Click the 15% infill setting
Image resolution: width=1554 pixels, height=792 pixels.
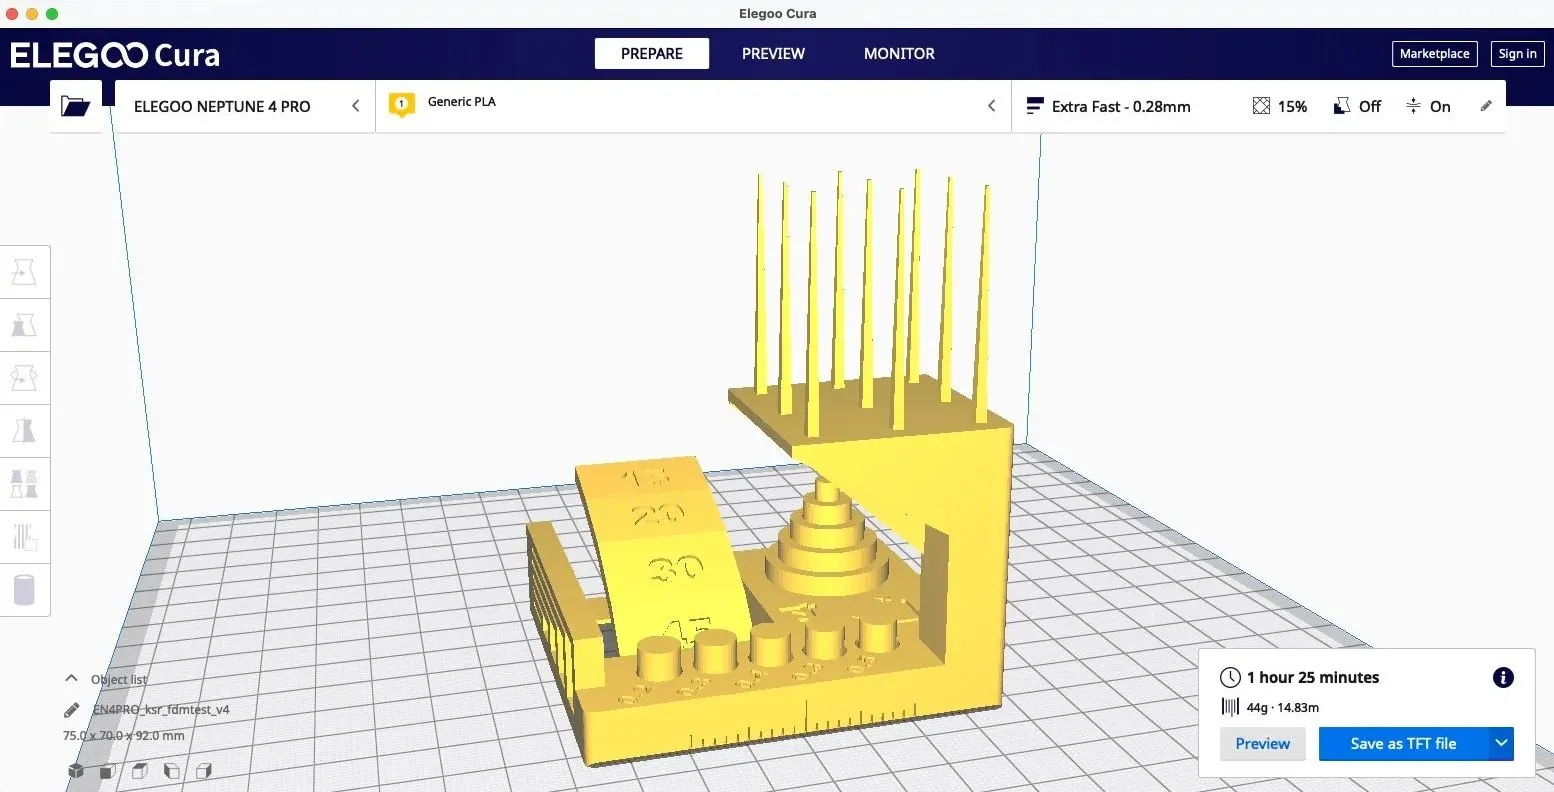1280,106
